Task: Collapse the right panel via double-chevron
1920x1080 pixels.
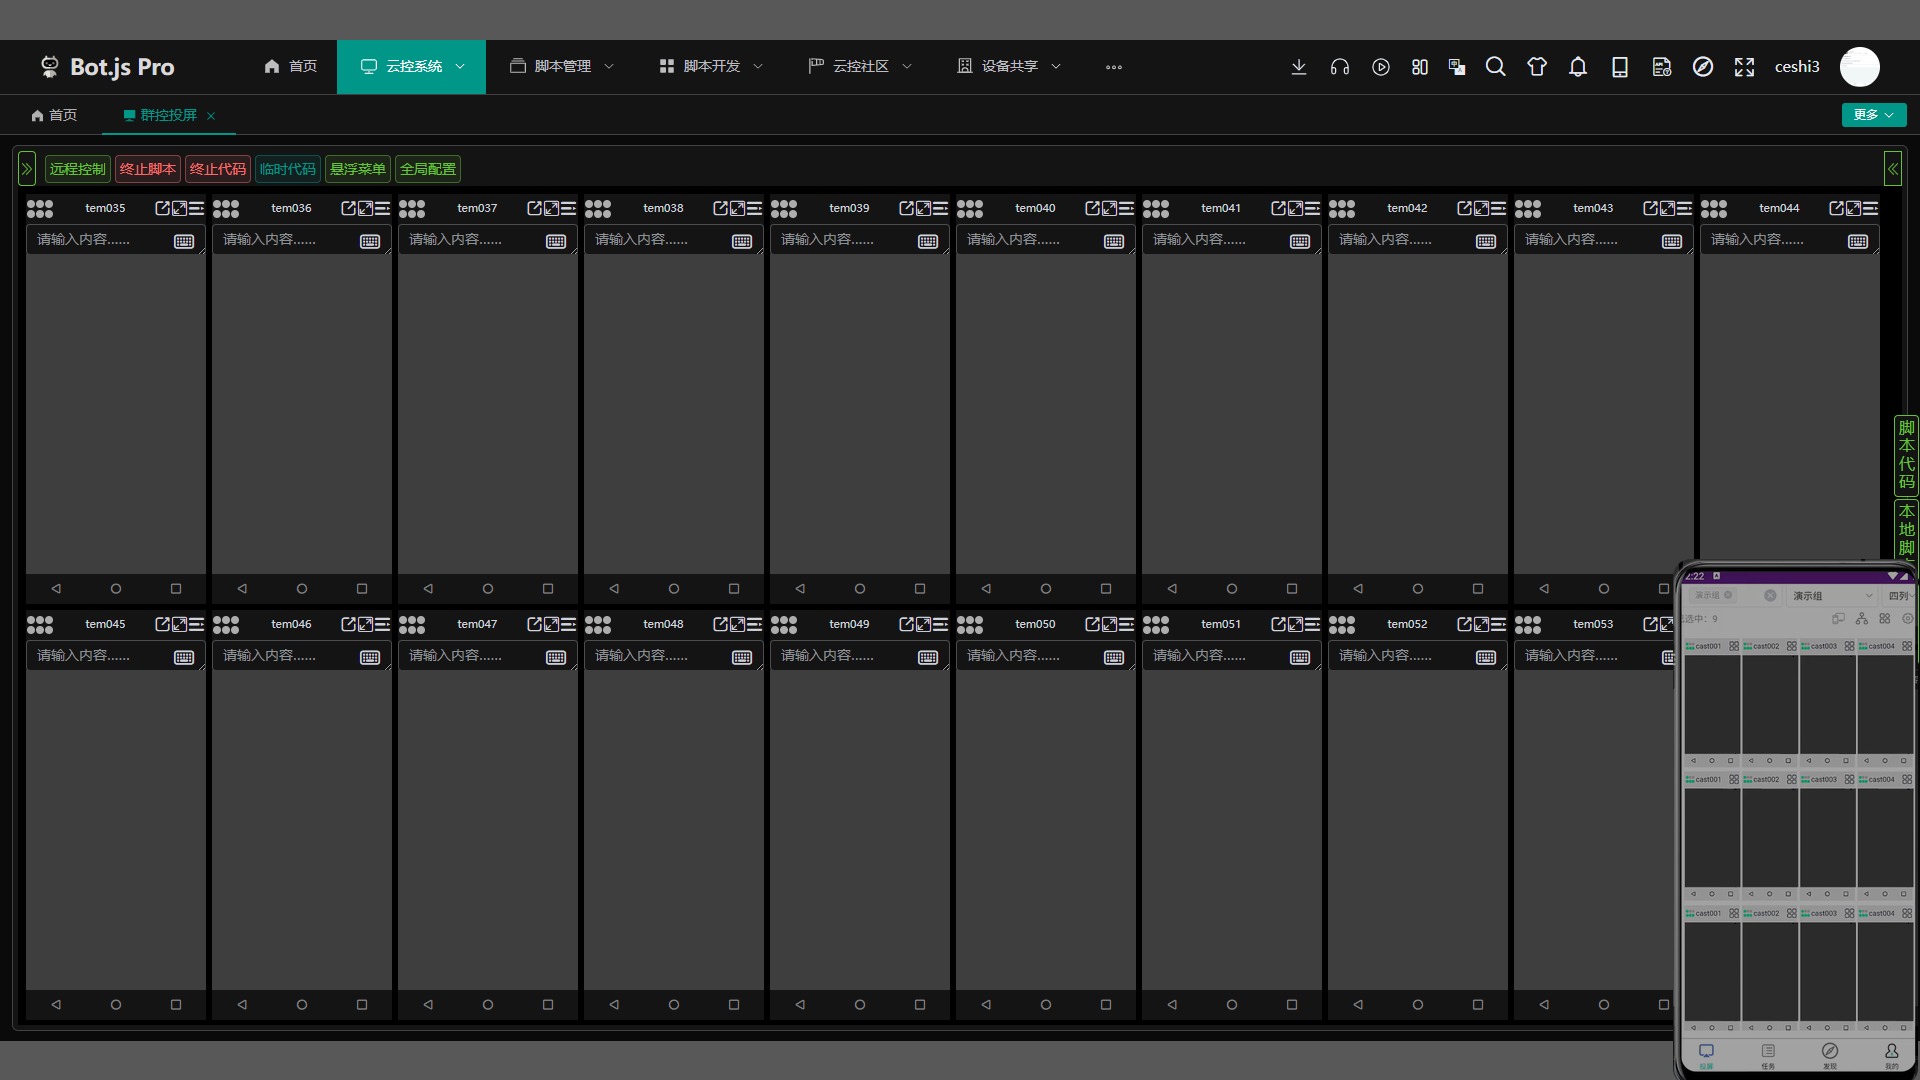Action: point(1892,169)
